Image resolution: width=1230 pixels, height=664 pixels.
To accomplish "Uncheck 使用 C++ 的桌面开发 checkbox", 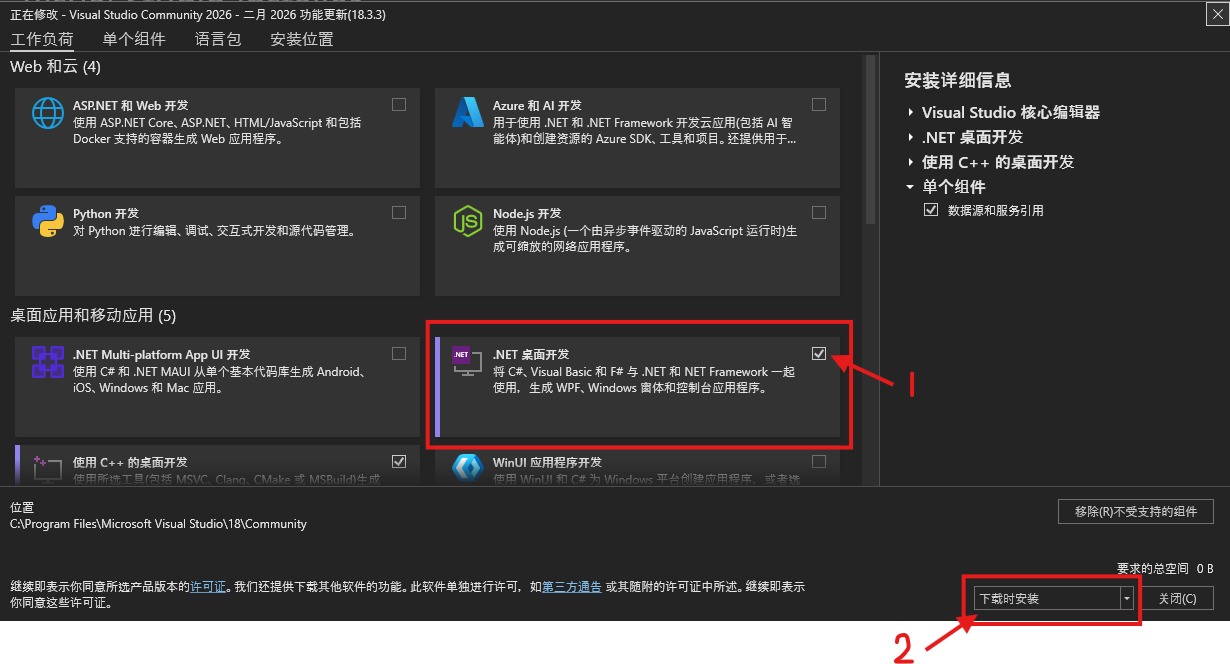I will [x=399, y=461].
